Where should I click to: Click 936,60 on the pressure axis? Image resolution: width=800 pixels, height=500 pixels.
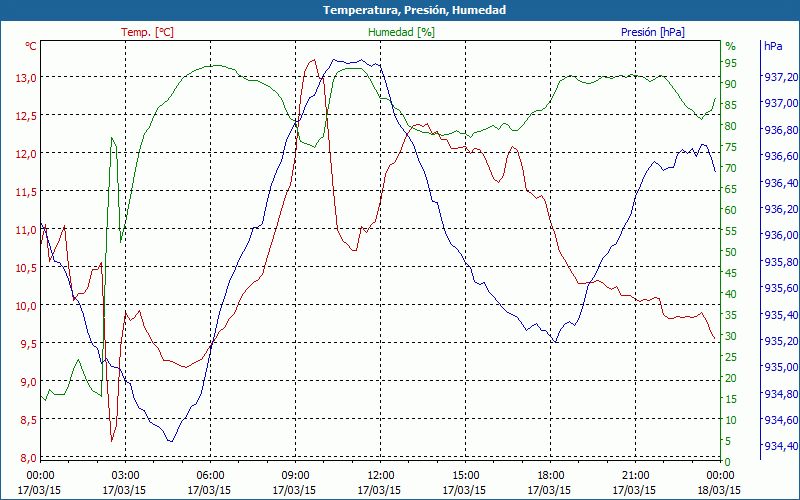(781, 156)
